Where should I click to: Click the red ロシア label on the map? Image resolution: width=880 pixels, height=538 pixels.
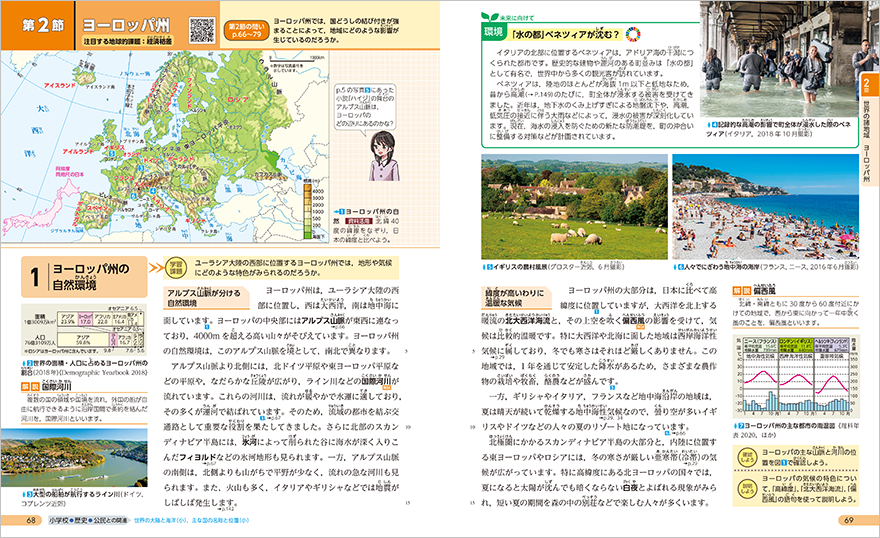pyautogui.click(x=237, y=99)
